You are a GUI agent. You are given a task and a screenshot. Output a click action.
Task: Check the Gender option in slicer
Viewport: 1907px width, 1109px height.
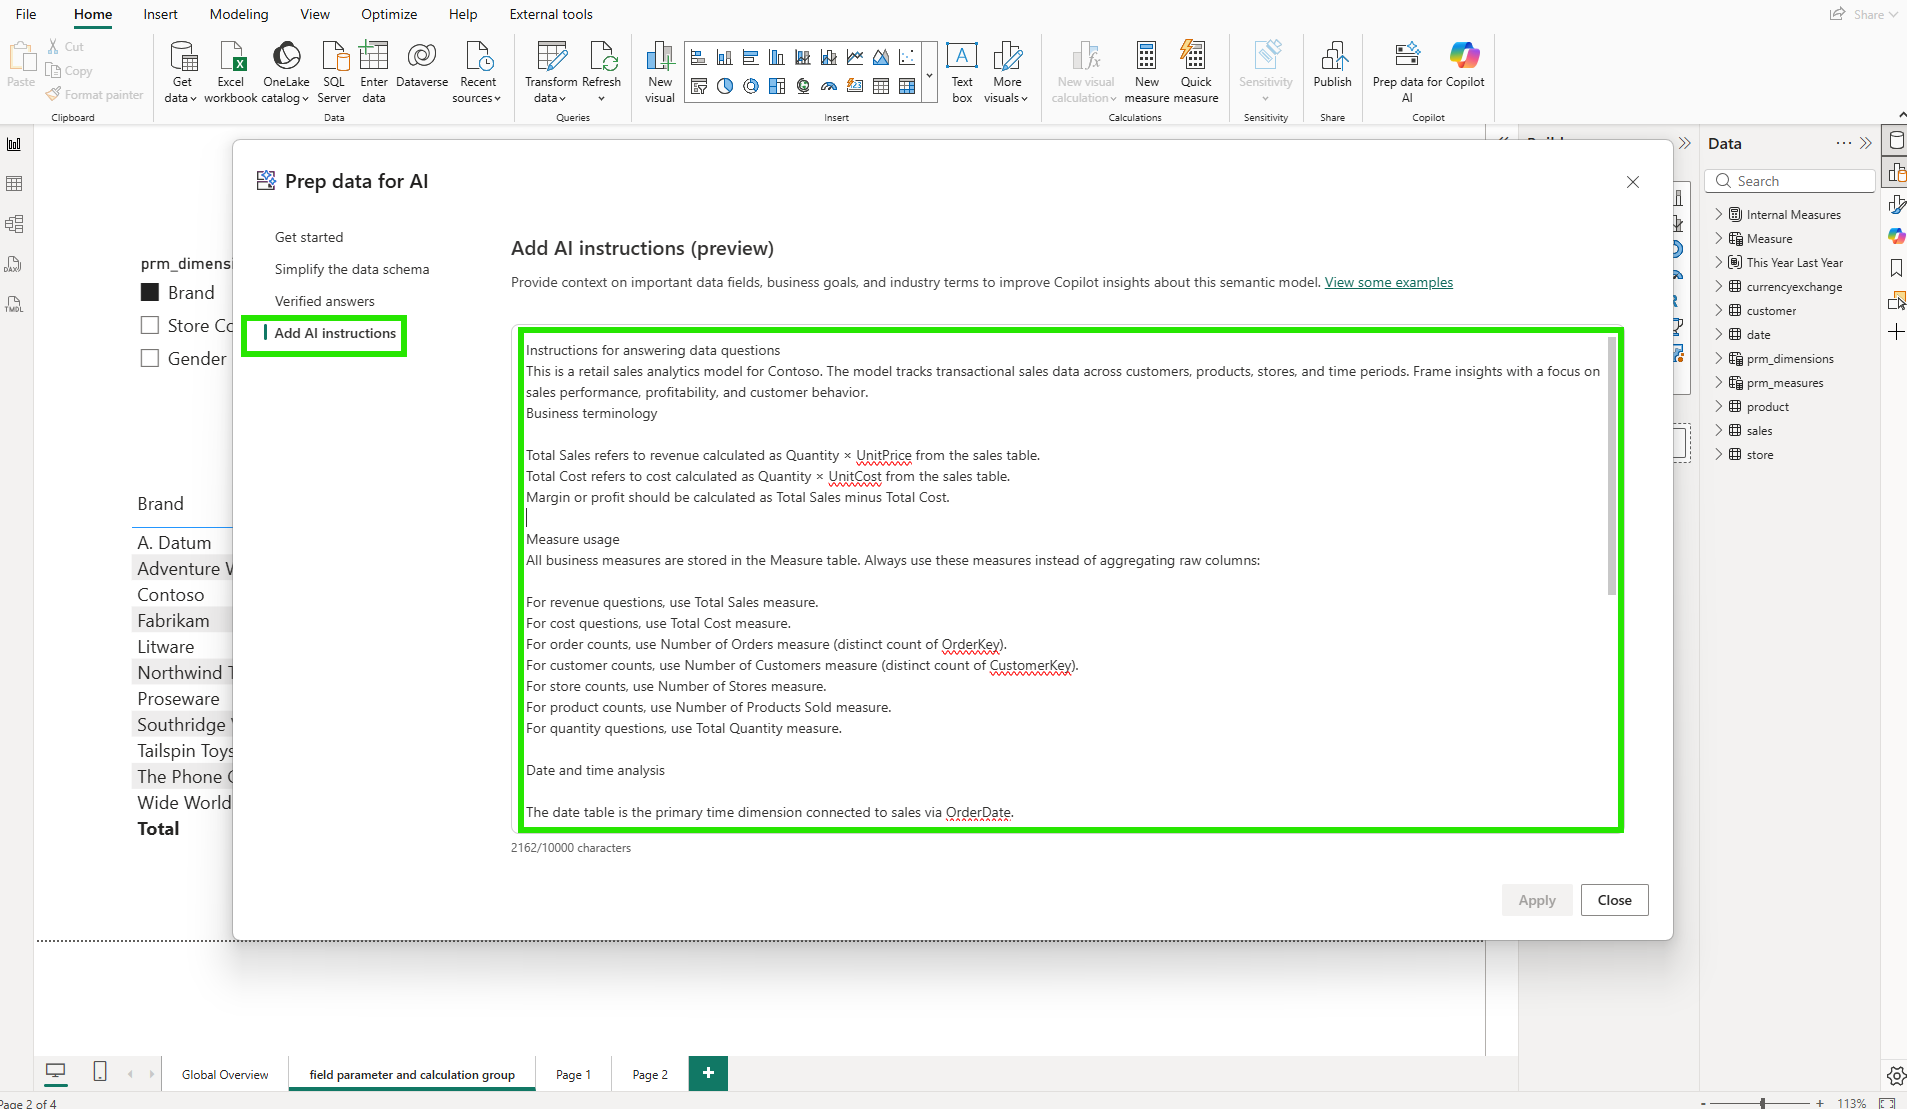click(150, 358)
